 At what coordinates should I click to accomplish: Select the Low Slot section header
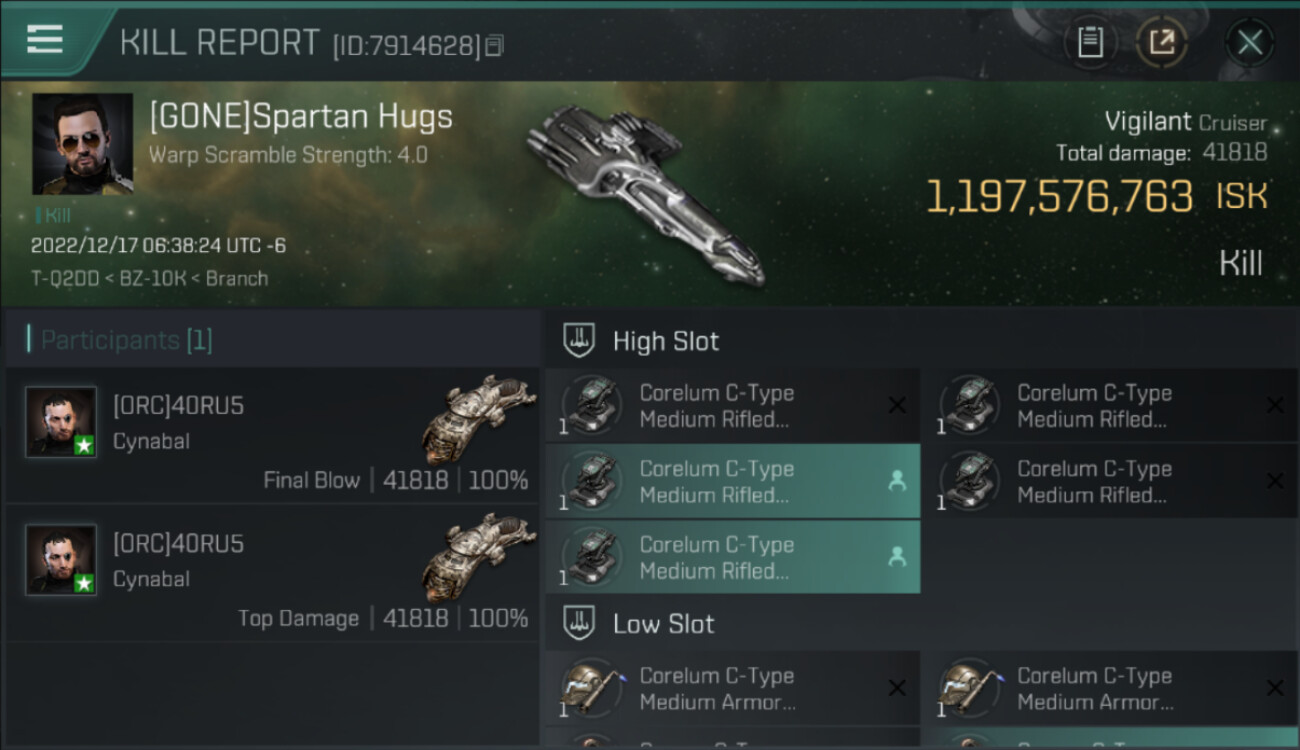click(x=663, y=624)
